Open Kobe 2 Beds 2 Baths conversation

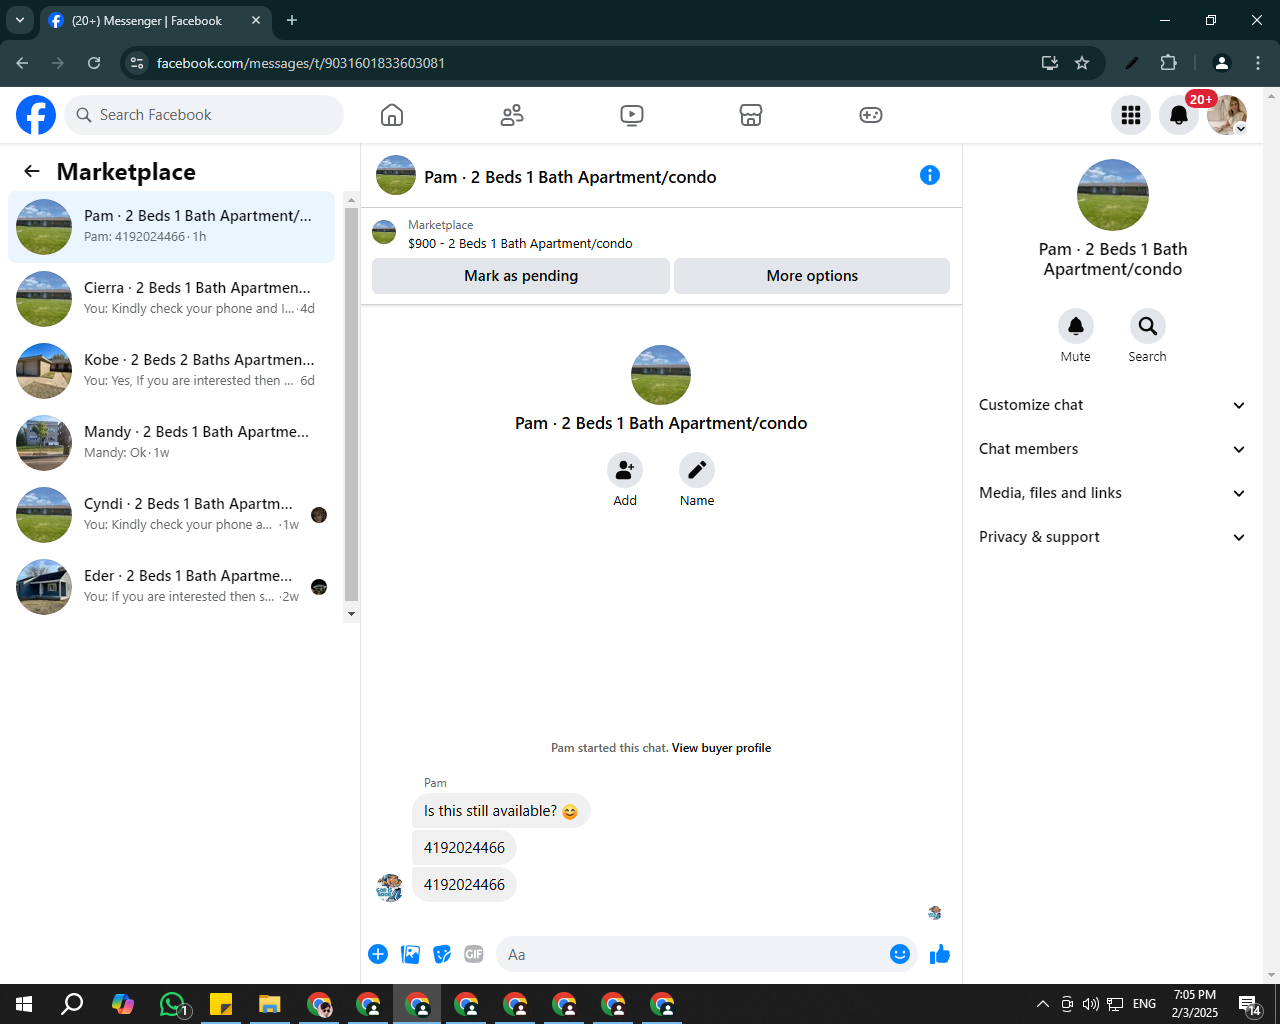click(x=171, y=371)
